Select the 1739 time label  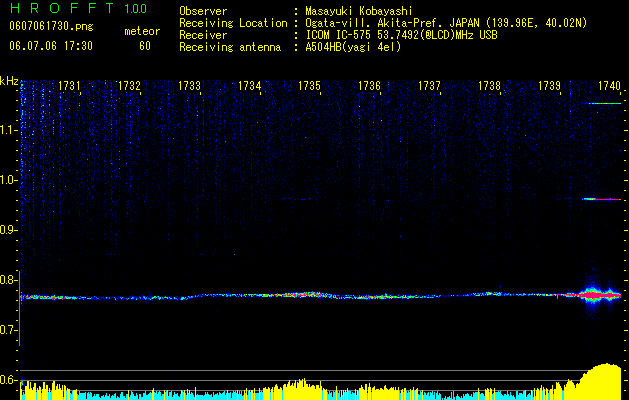[x=549, y=86]
